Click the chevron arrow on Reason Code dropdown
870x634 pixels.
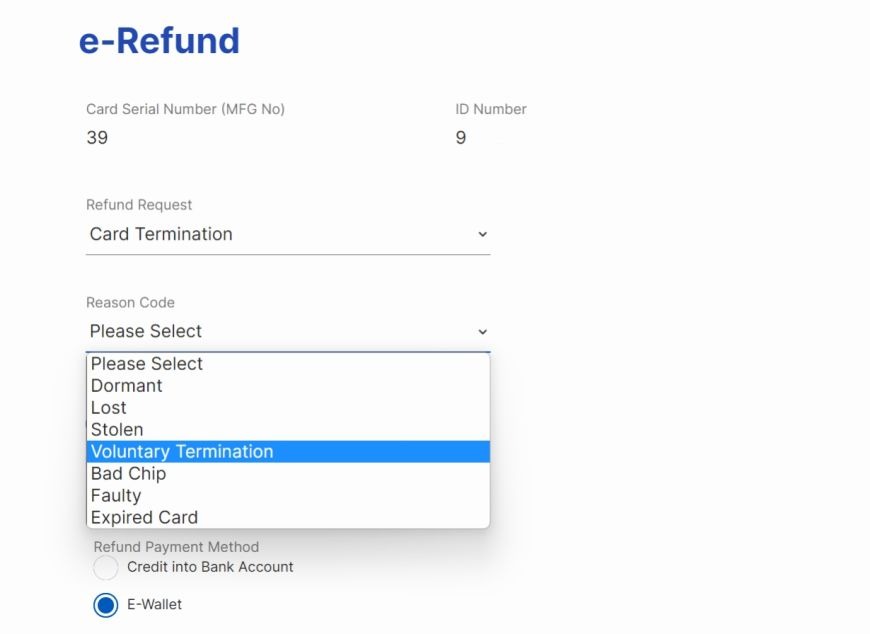point(482,331)
